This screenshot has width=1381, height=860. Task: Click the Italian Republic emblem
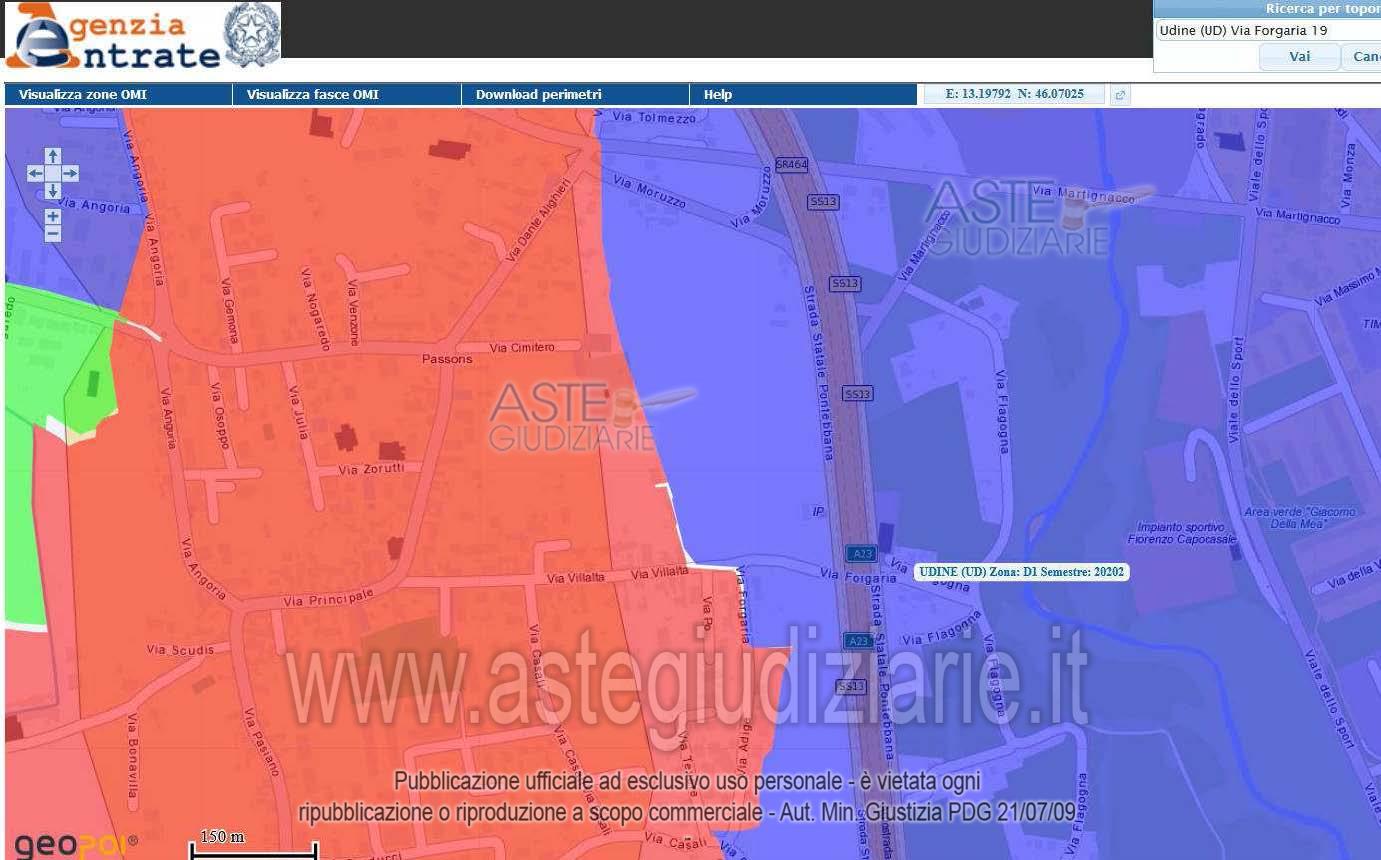point(252,34)
